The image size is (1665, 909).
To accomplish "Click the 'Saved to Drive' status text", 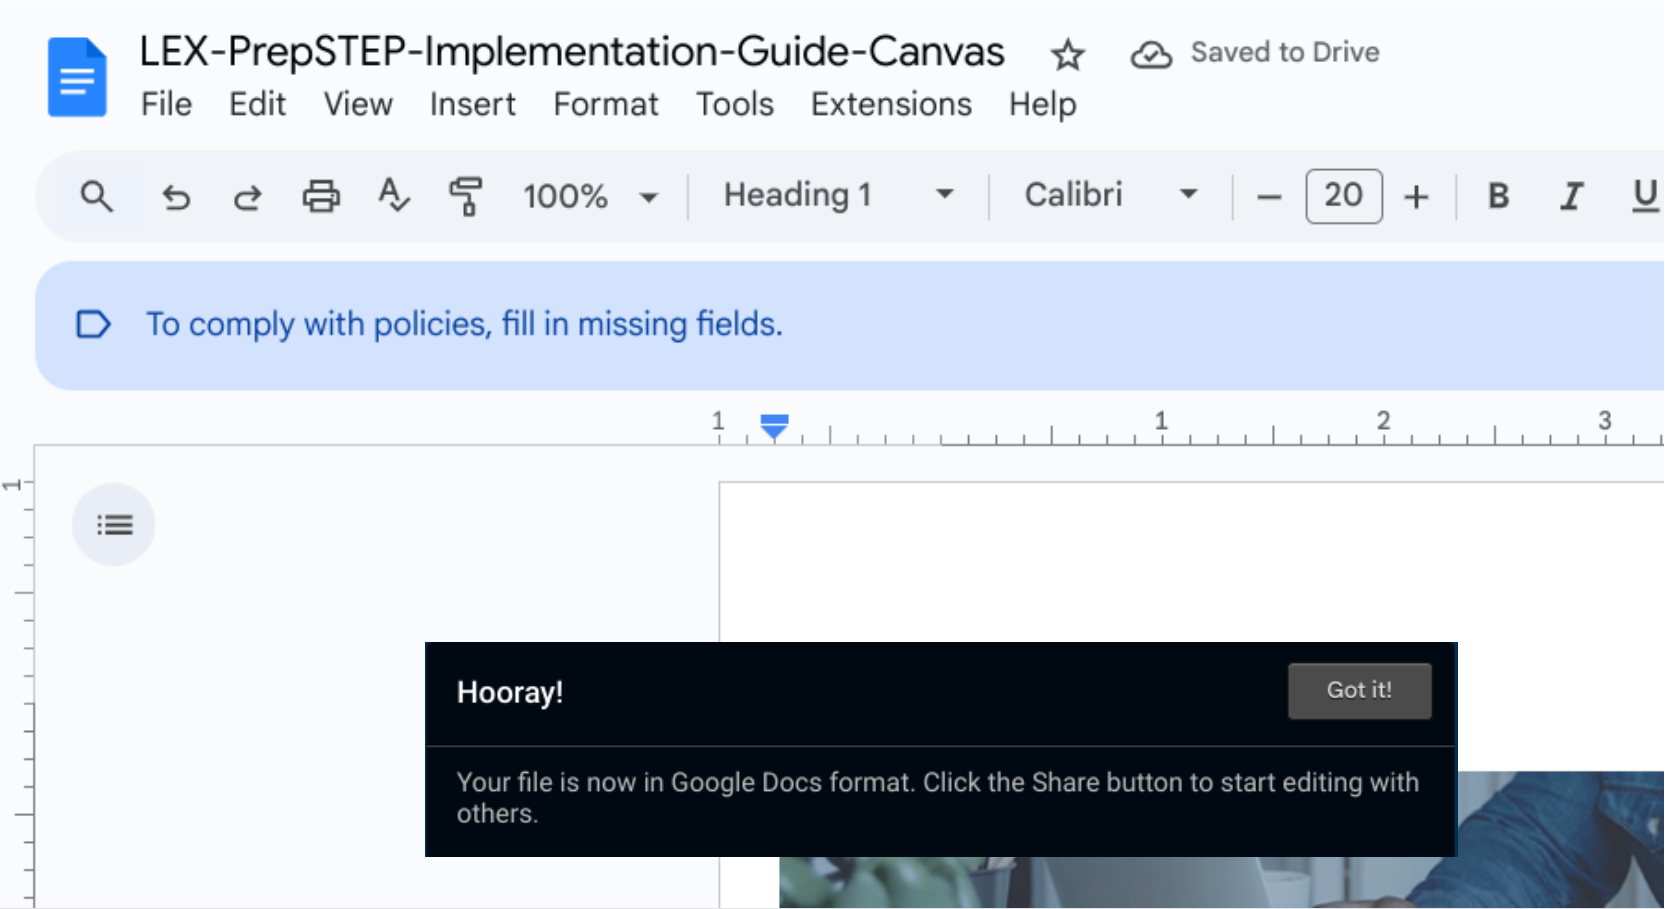I will coord(1284,52).
